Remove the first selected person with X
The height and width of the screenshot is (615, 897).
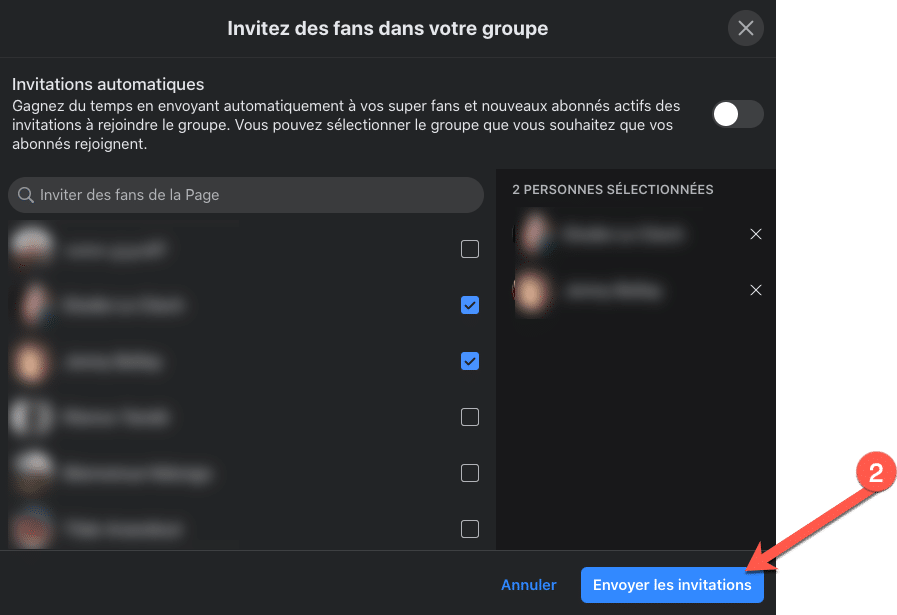point(756,234)
